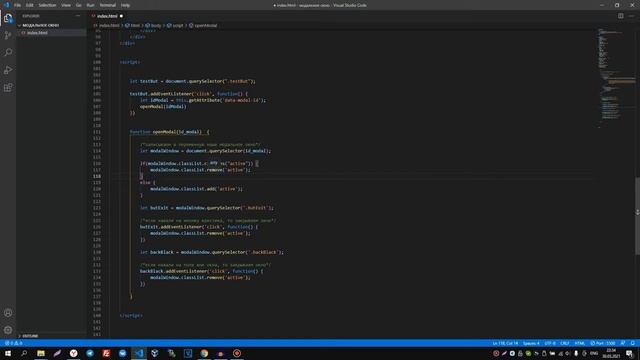Image resolution: width=640 pixels, height=360 pixels.
Task: Change indentation via Spaces: 4
Action: coord(531,343)
